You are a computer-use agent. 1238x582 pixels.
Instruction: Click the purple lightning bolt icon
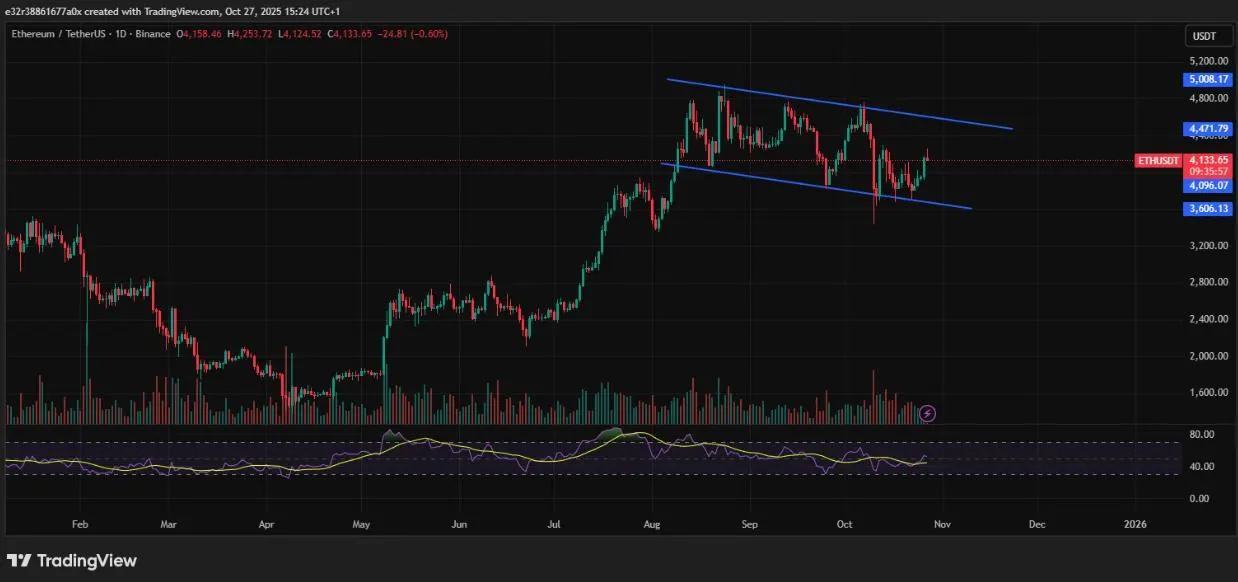[927, 412]
